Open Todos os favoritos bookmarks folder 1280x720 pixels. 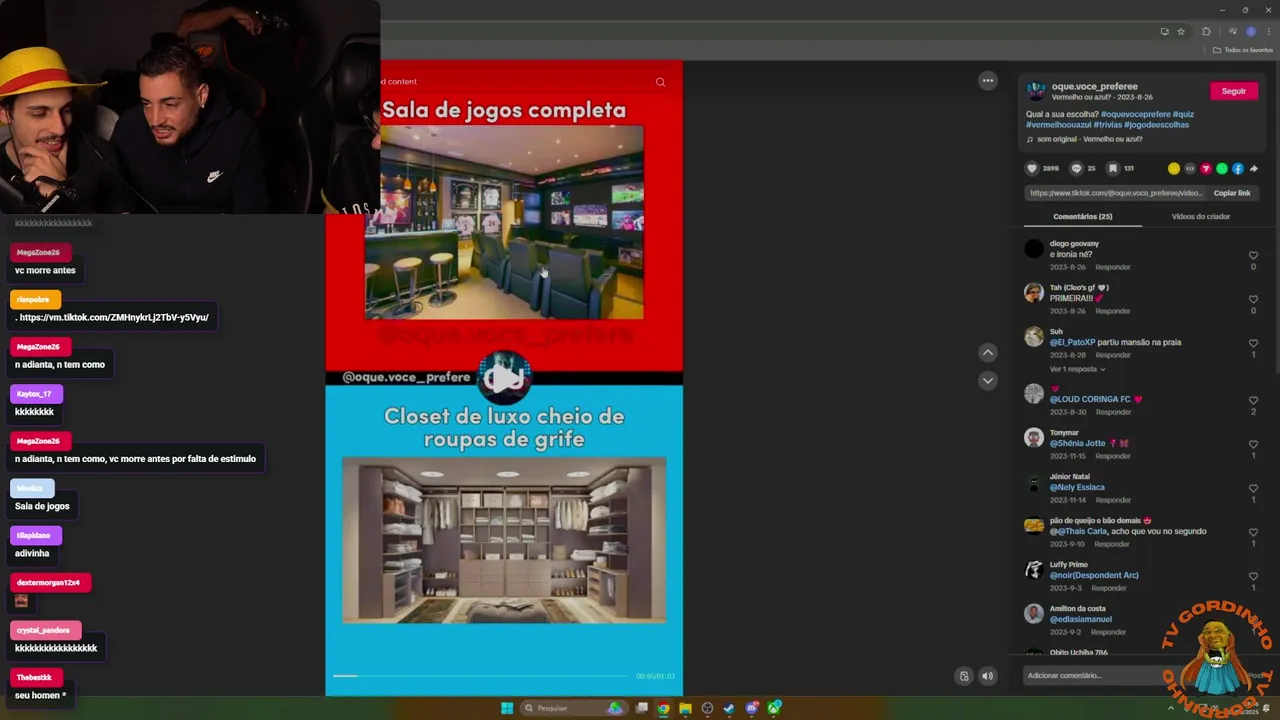click(1243, 50)
